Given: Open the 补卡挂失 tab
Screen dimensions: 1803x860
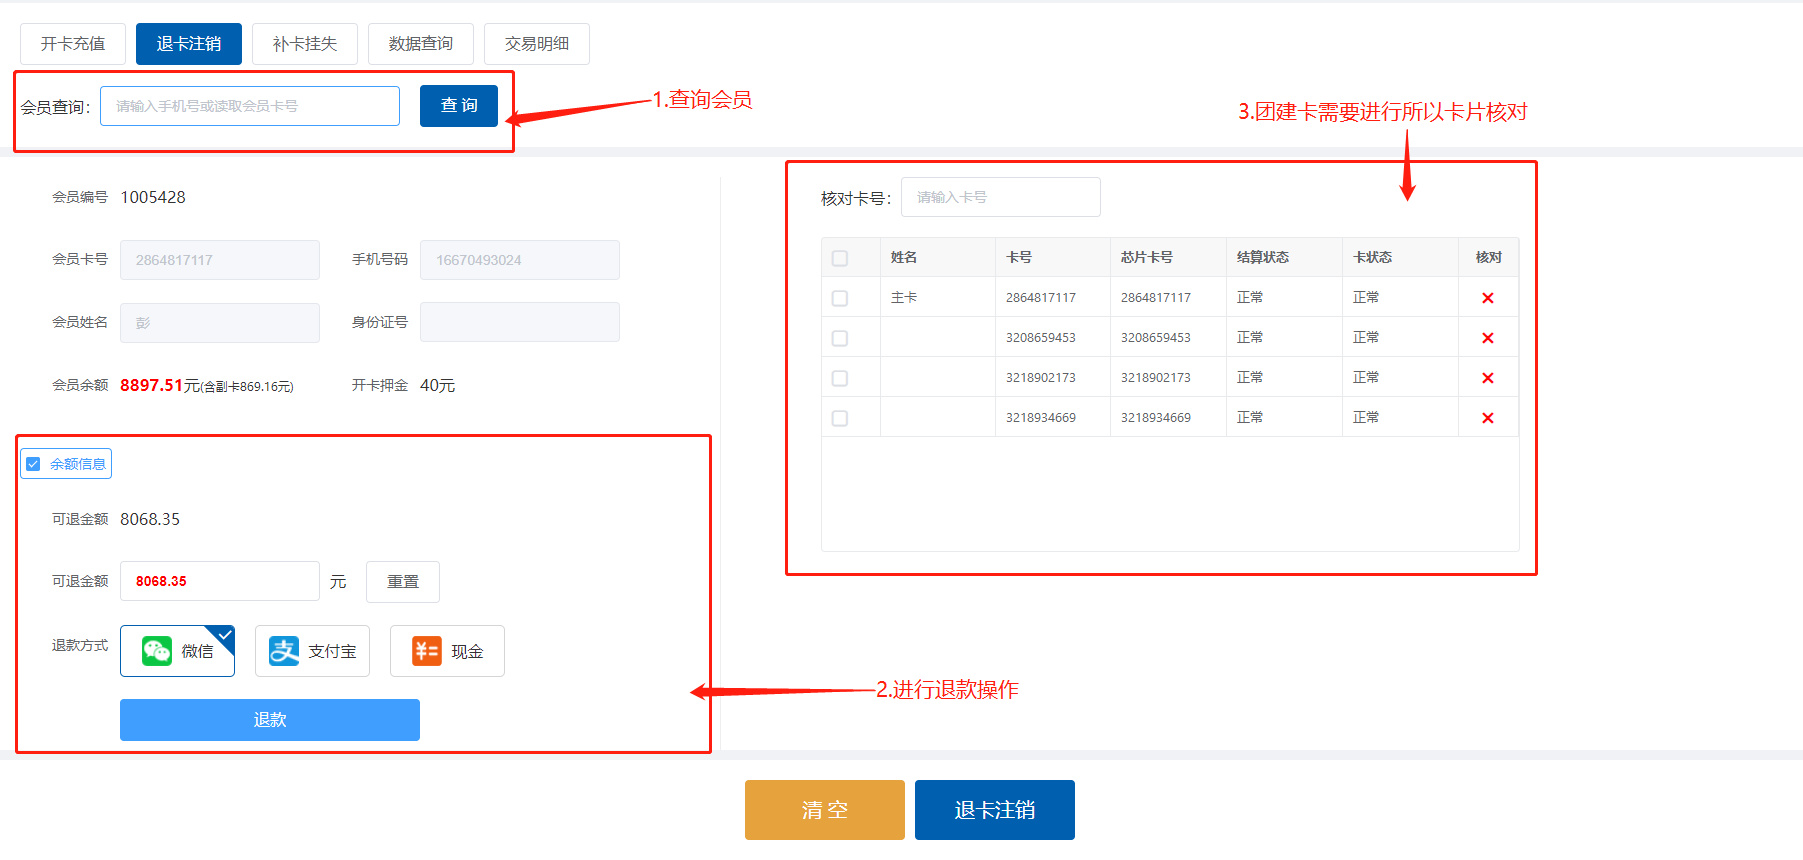Looking at the screenshot, I should click(x=305, y=44).
